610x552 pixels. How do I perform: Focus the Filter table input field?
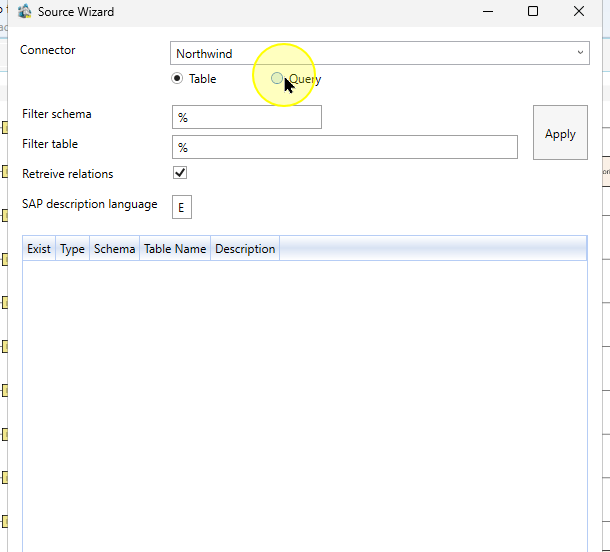(345, 147)
